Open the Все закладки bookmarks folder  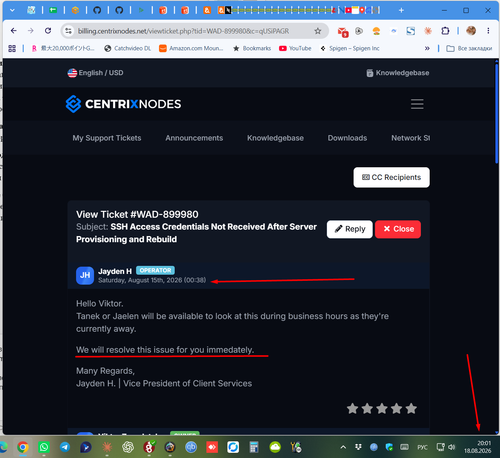469,48
